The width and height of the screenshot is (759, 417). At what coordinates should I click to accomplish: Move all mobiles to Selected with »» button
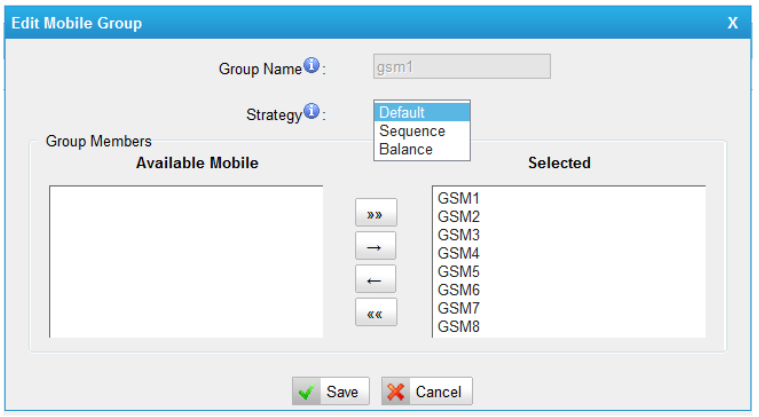[376, 213]
